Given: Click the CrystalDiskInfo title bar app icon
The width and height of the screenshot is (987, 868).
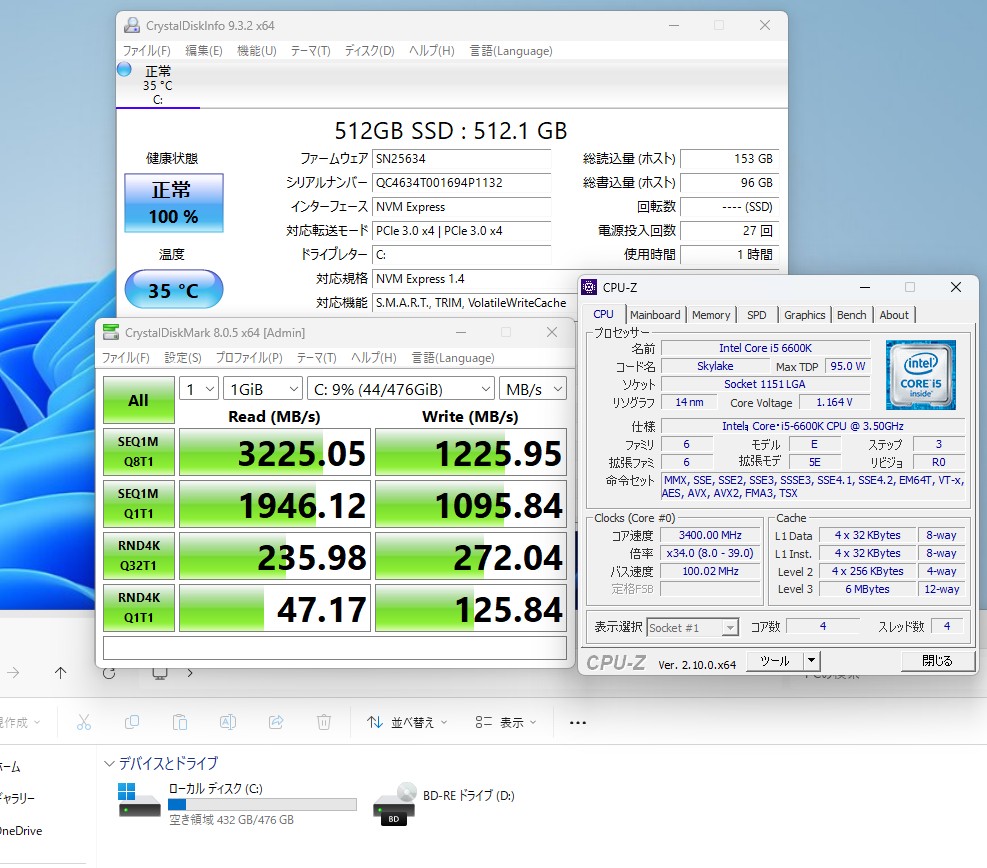Looking at the screenshot, I should pos(132,25).
